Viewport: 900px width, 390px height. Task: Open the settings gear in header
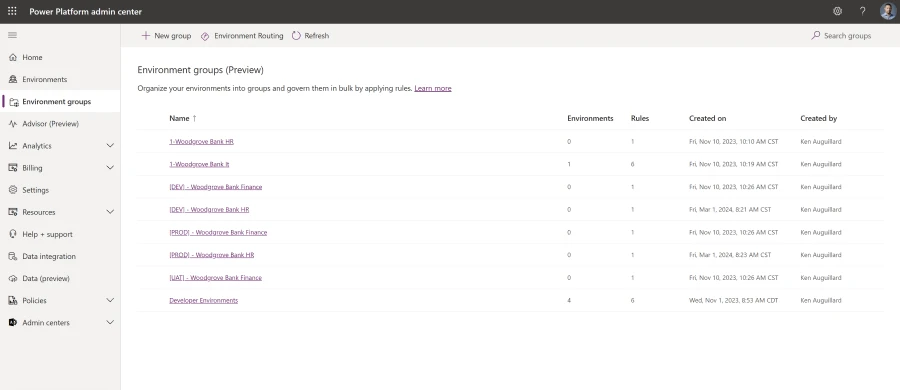[x=837, y=11]
